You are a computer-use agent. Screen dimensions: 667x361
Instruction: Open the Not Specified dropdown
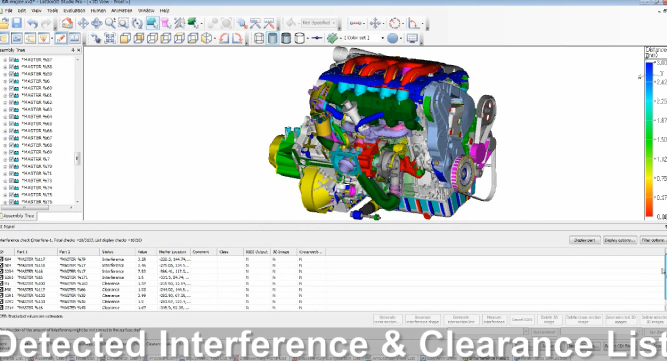point(319,23)
